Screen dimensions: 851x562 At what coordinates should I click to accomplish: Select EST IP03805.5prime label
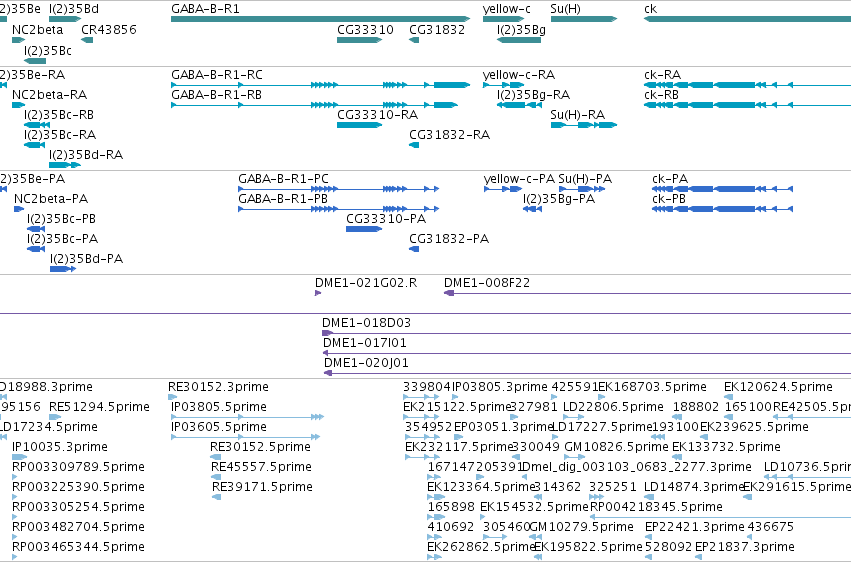219,407
